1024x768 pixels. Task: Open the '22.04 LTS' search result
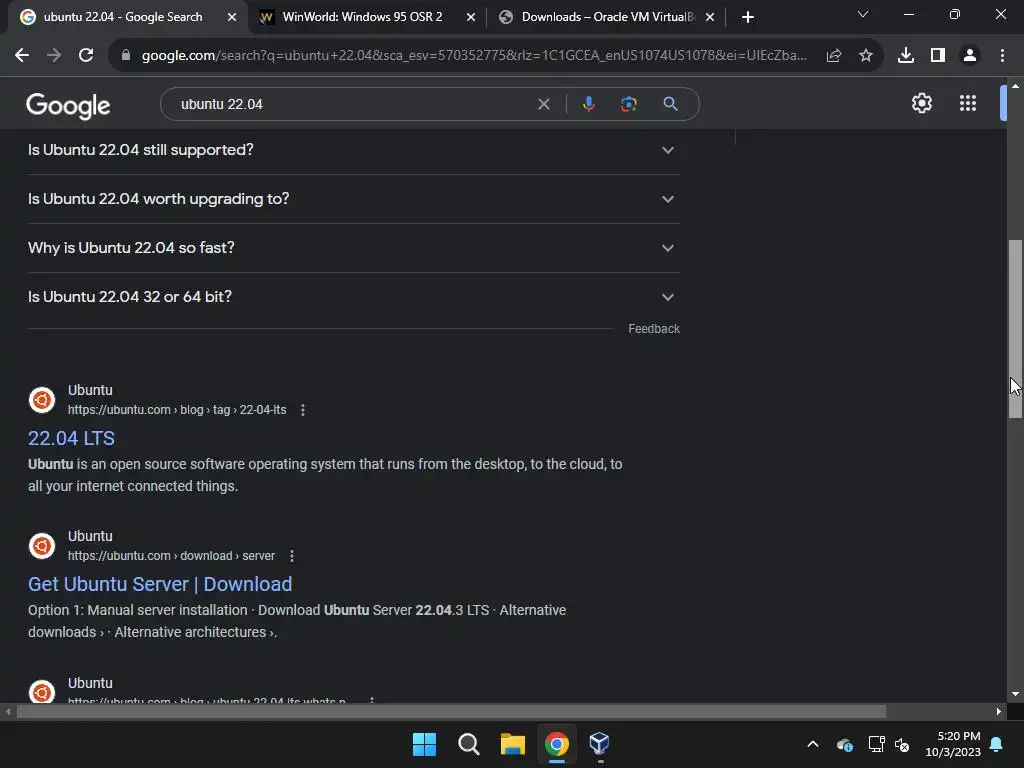click(71, 438)
